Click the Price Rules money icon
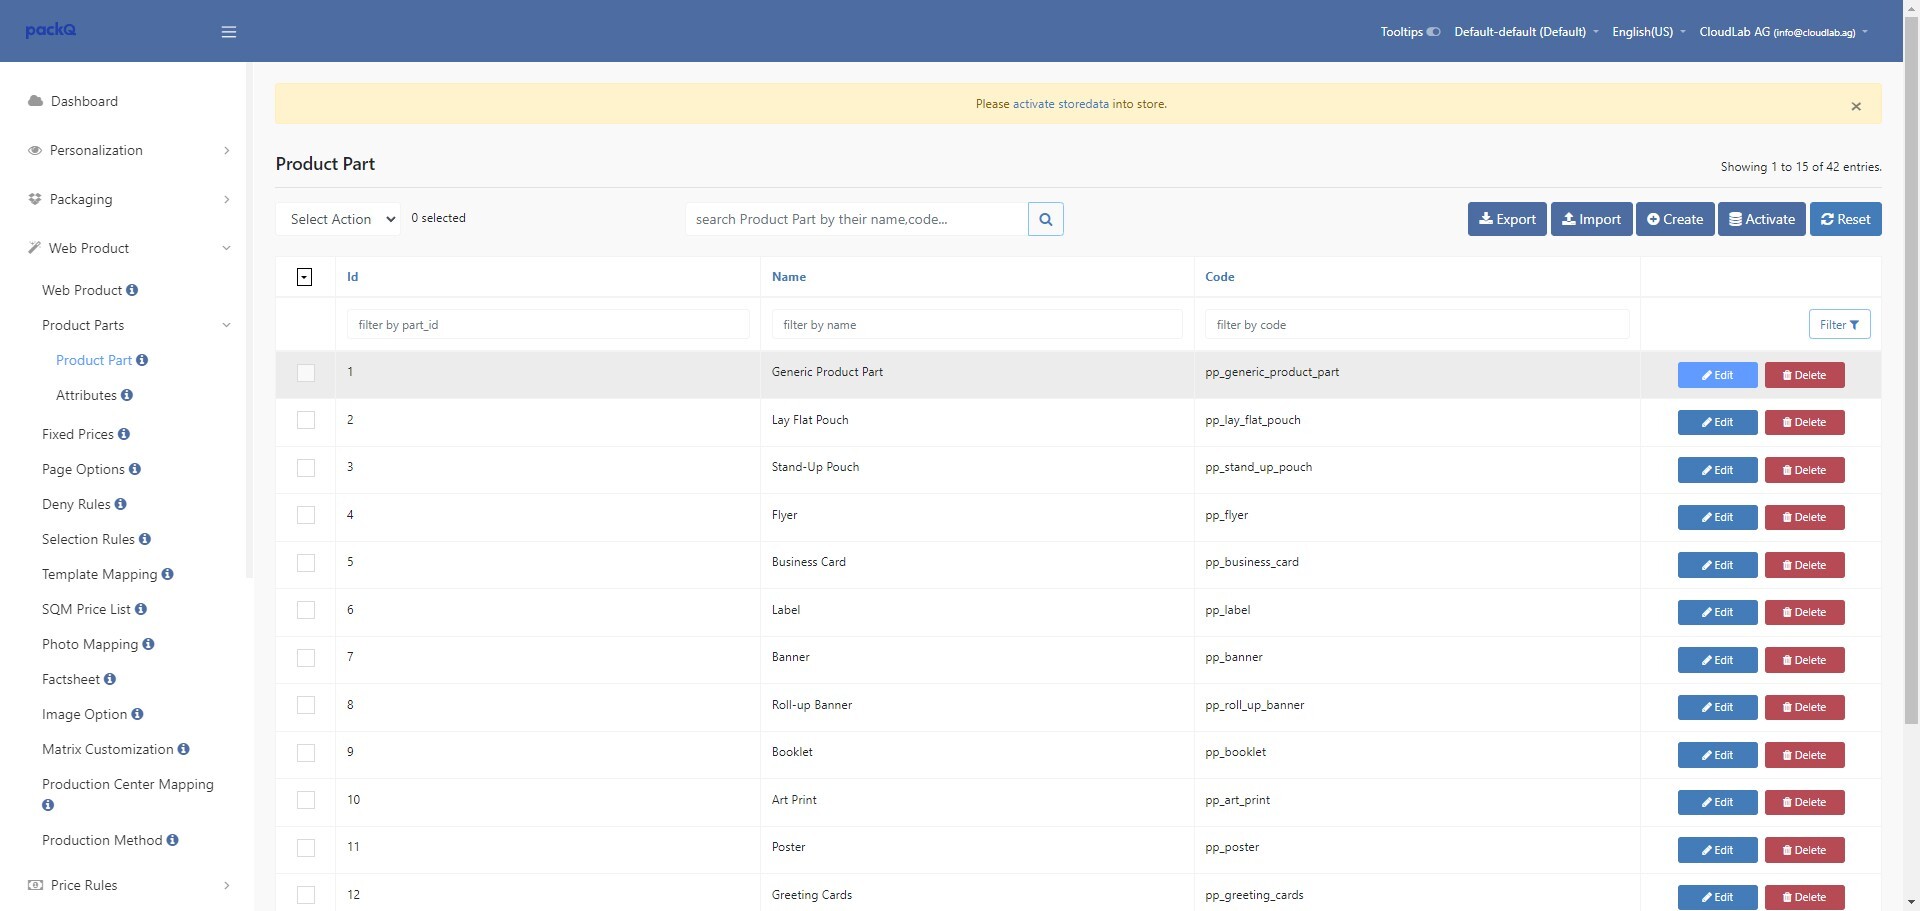This screenshot has height=911, width=1920. 35,885
